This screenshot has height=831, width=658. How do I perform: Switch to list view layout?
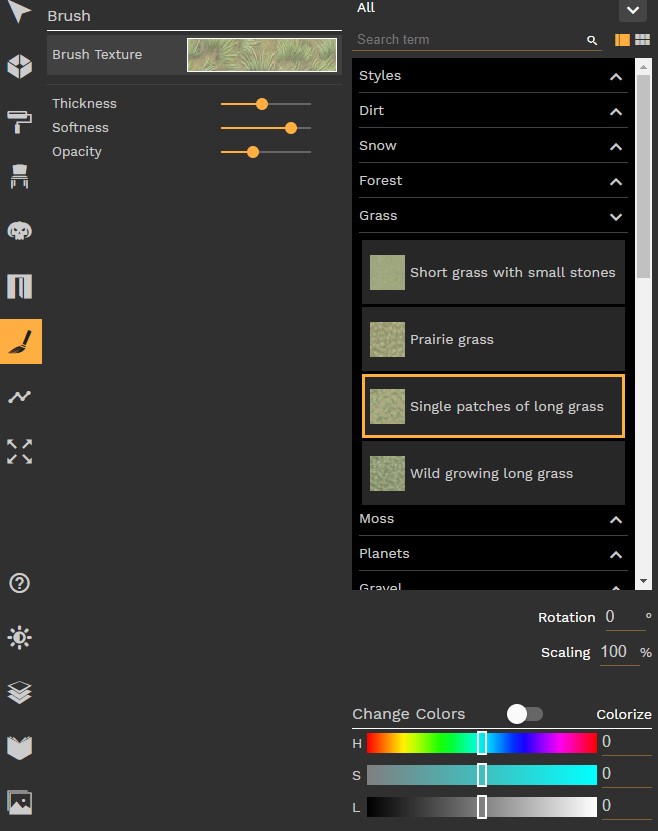pyautogui.click(x=622, y=40)
